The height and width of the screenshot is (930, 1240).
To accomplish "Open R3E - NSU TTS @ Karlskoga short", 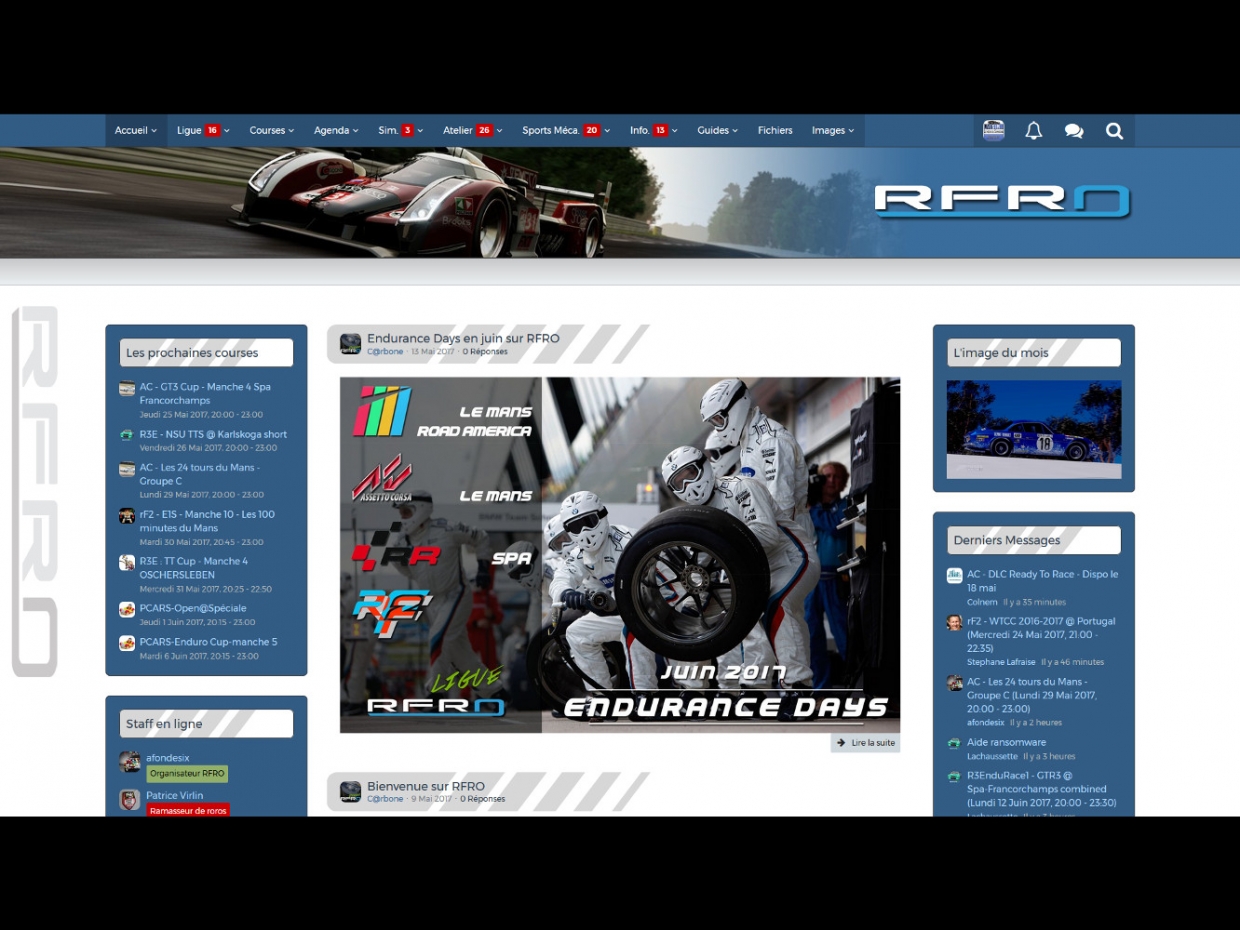I will [213, 435].
